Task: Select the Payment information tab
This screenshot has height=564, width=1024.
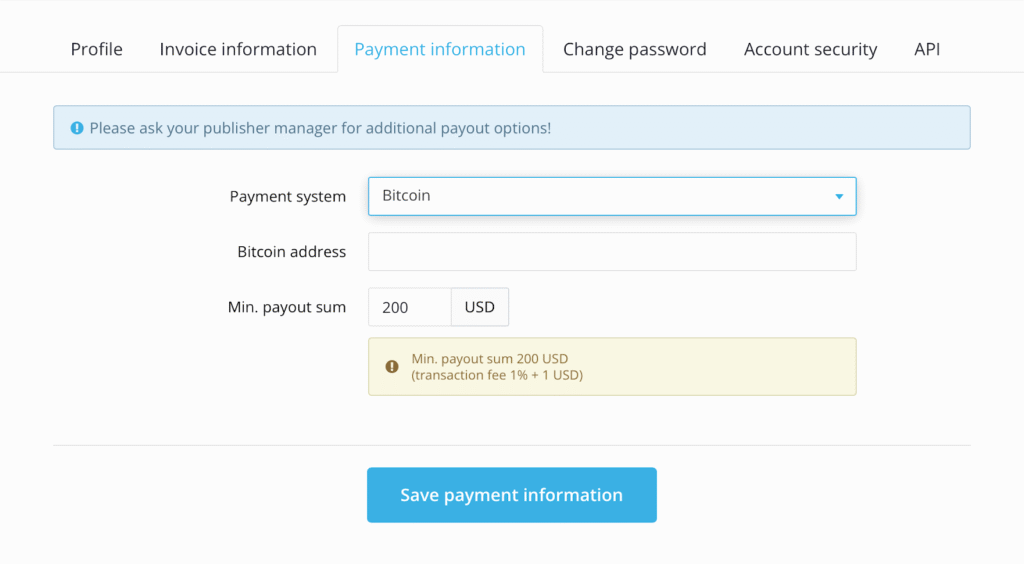Action: [x=440, y=49]
